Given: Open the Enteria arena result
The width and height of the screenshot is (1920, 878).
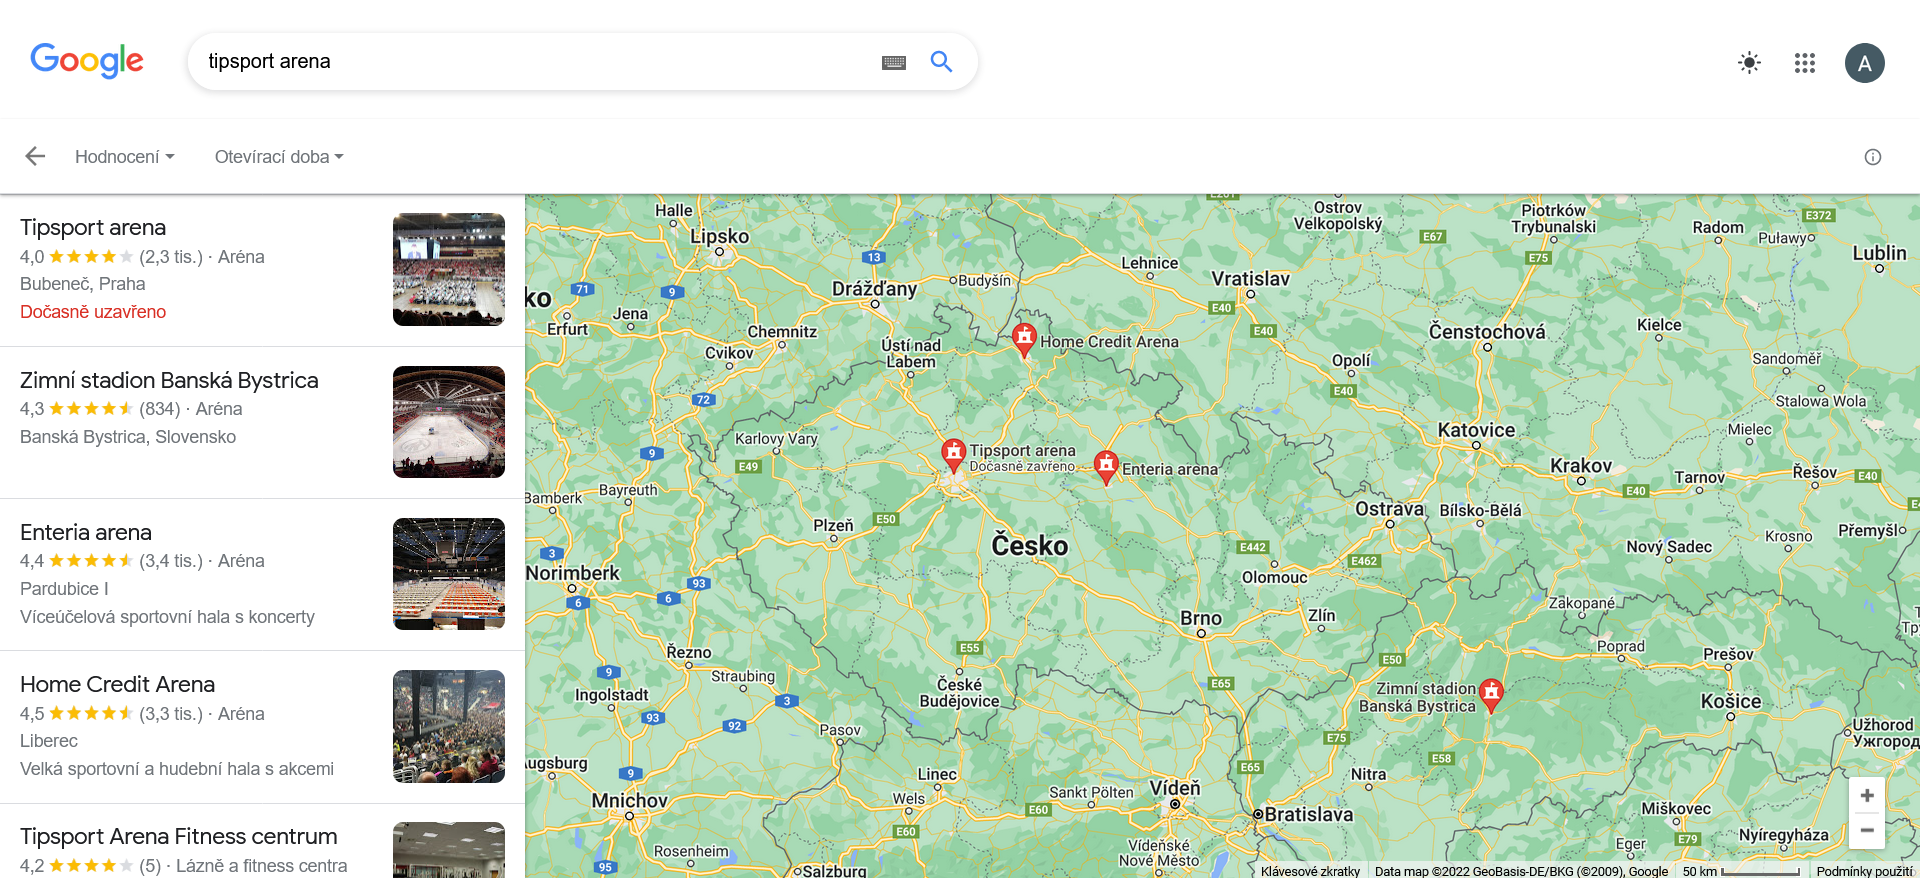Looking at the screenshot, I should [86, 532].
